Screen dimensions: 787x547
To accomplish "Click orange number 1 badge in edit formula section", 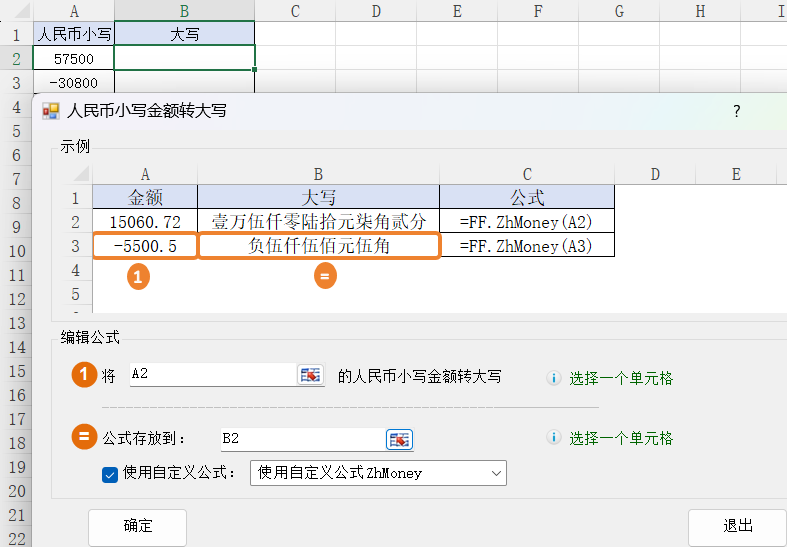I will pyautogui.click(x=83, y=375).
